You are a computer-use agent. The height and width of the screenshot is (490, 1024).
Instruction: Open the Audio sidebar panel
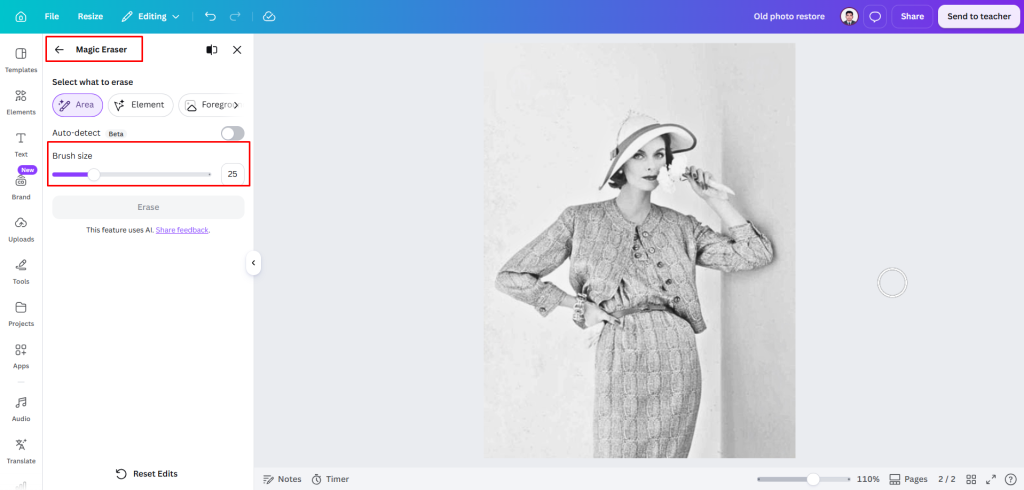click(21, 409)
